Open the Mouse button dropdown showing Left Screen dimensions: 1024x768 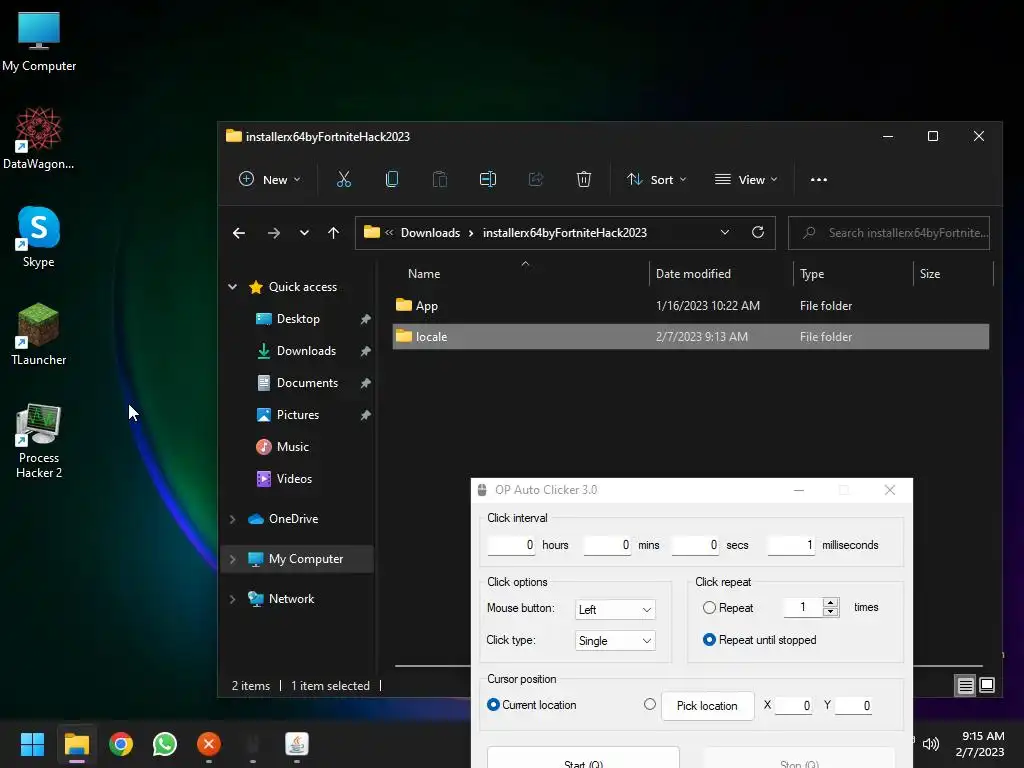pos(615,609)
